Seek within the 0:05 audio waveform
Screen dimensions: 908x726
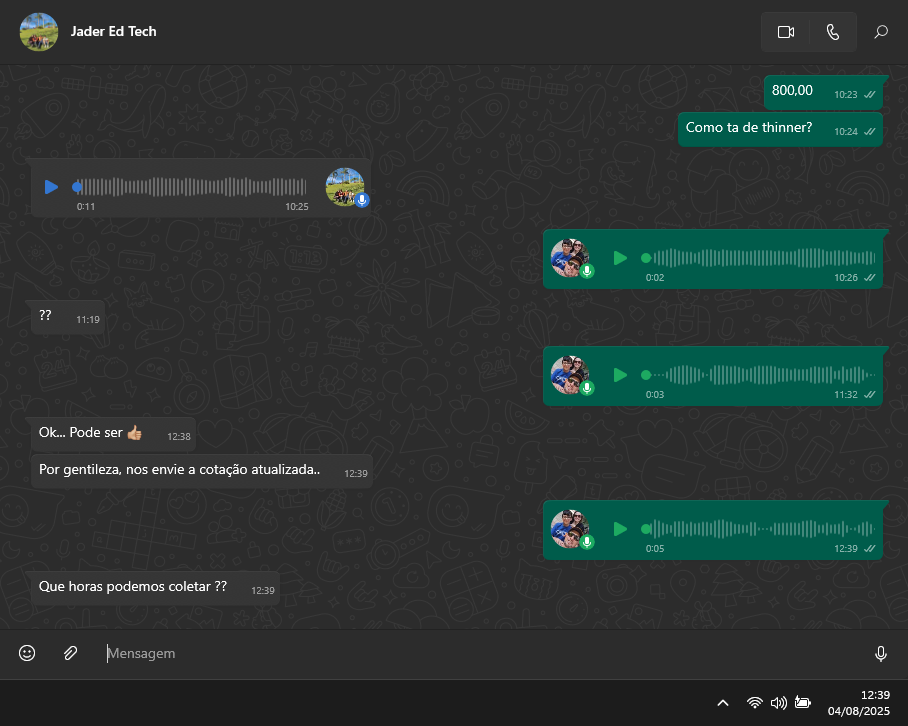click(x=760, y=529)
